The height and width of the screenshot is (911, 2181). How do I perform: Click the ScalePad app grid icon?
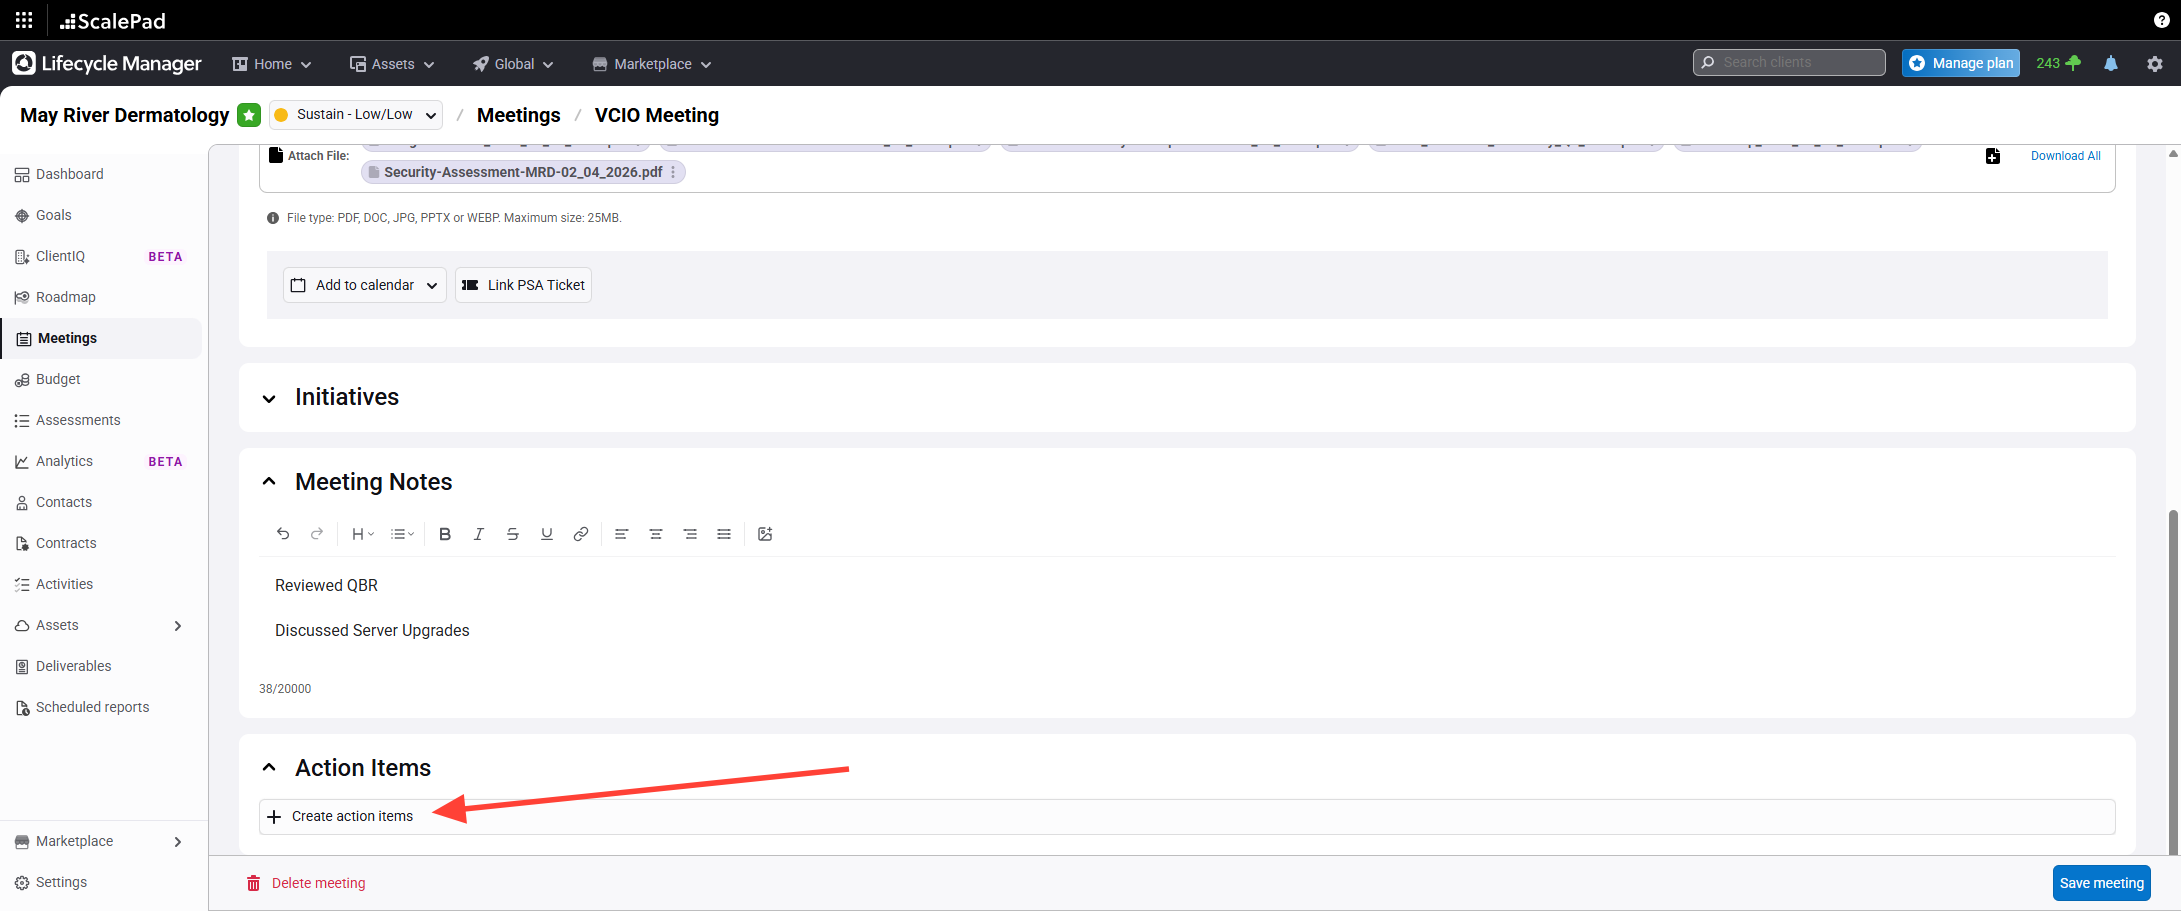click(24, 20)
